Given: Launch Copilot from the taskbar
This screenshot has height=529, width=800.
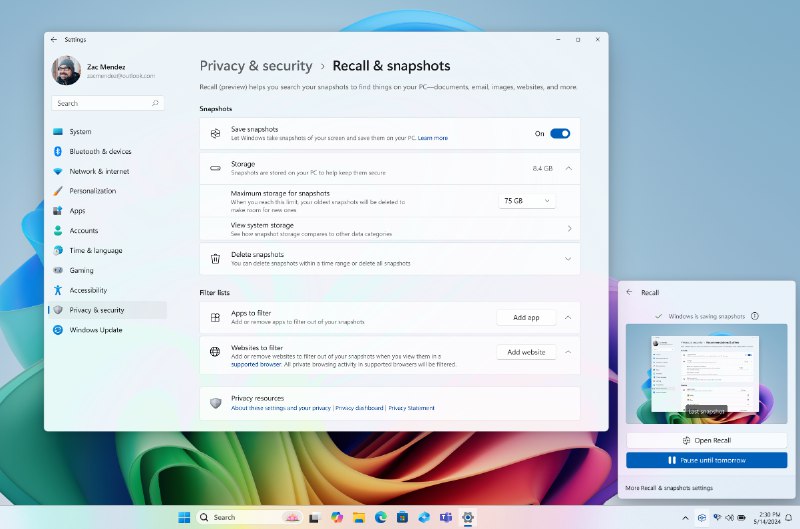Looking at the screenshot, I should [337, 517].
